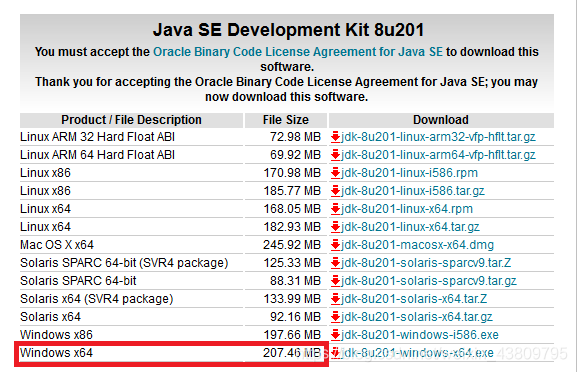Select the 207.46 MB file size
Viewport: 577px width, 372px height.
click(x=292, y=353)
